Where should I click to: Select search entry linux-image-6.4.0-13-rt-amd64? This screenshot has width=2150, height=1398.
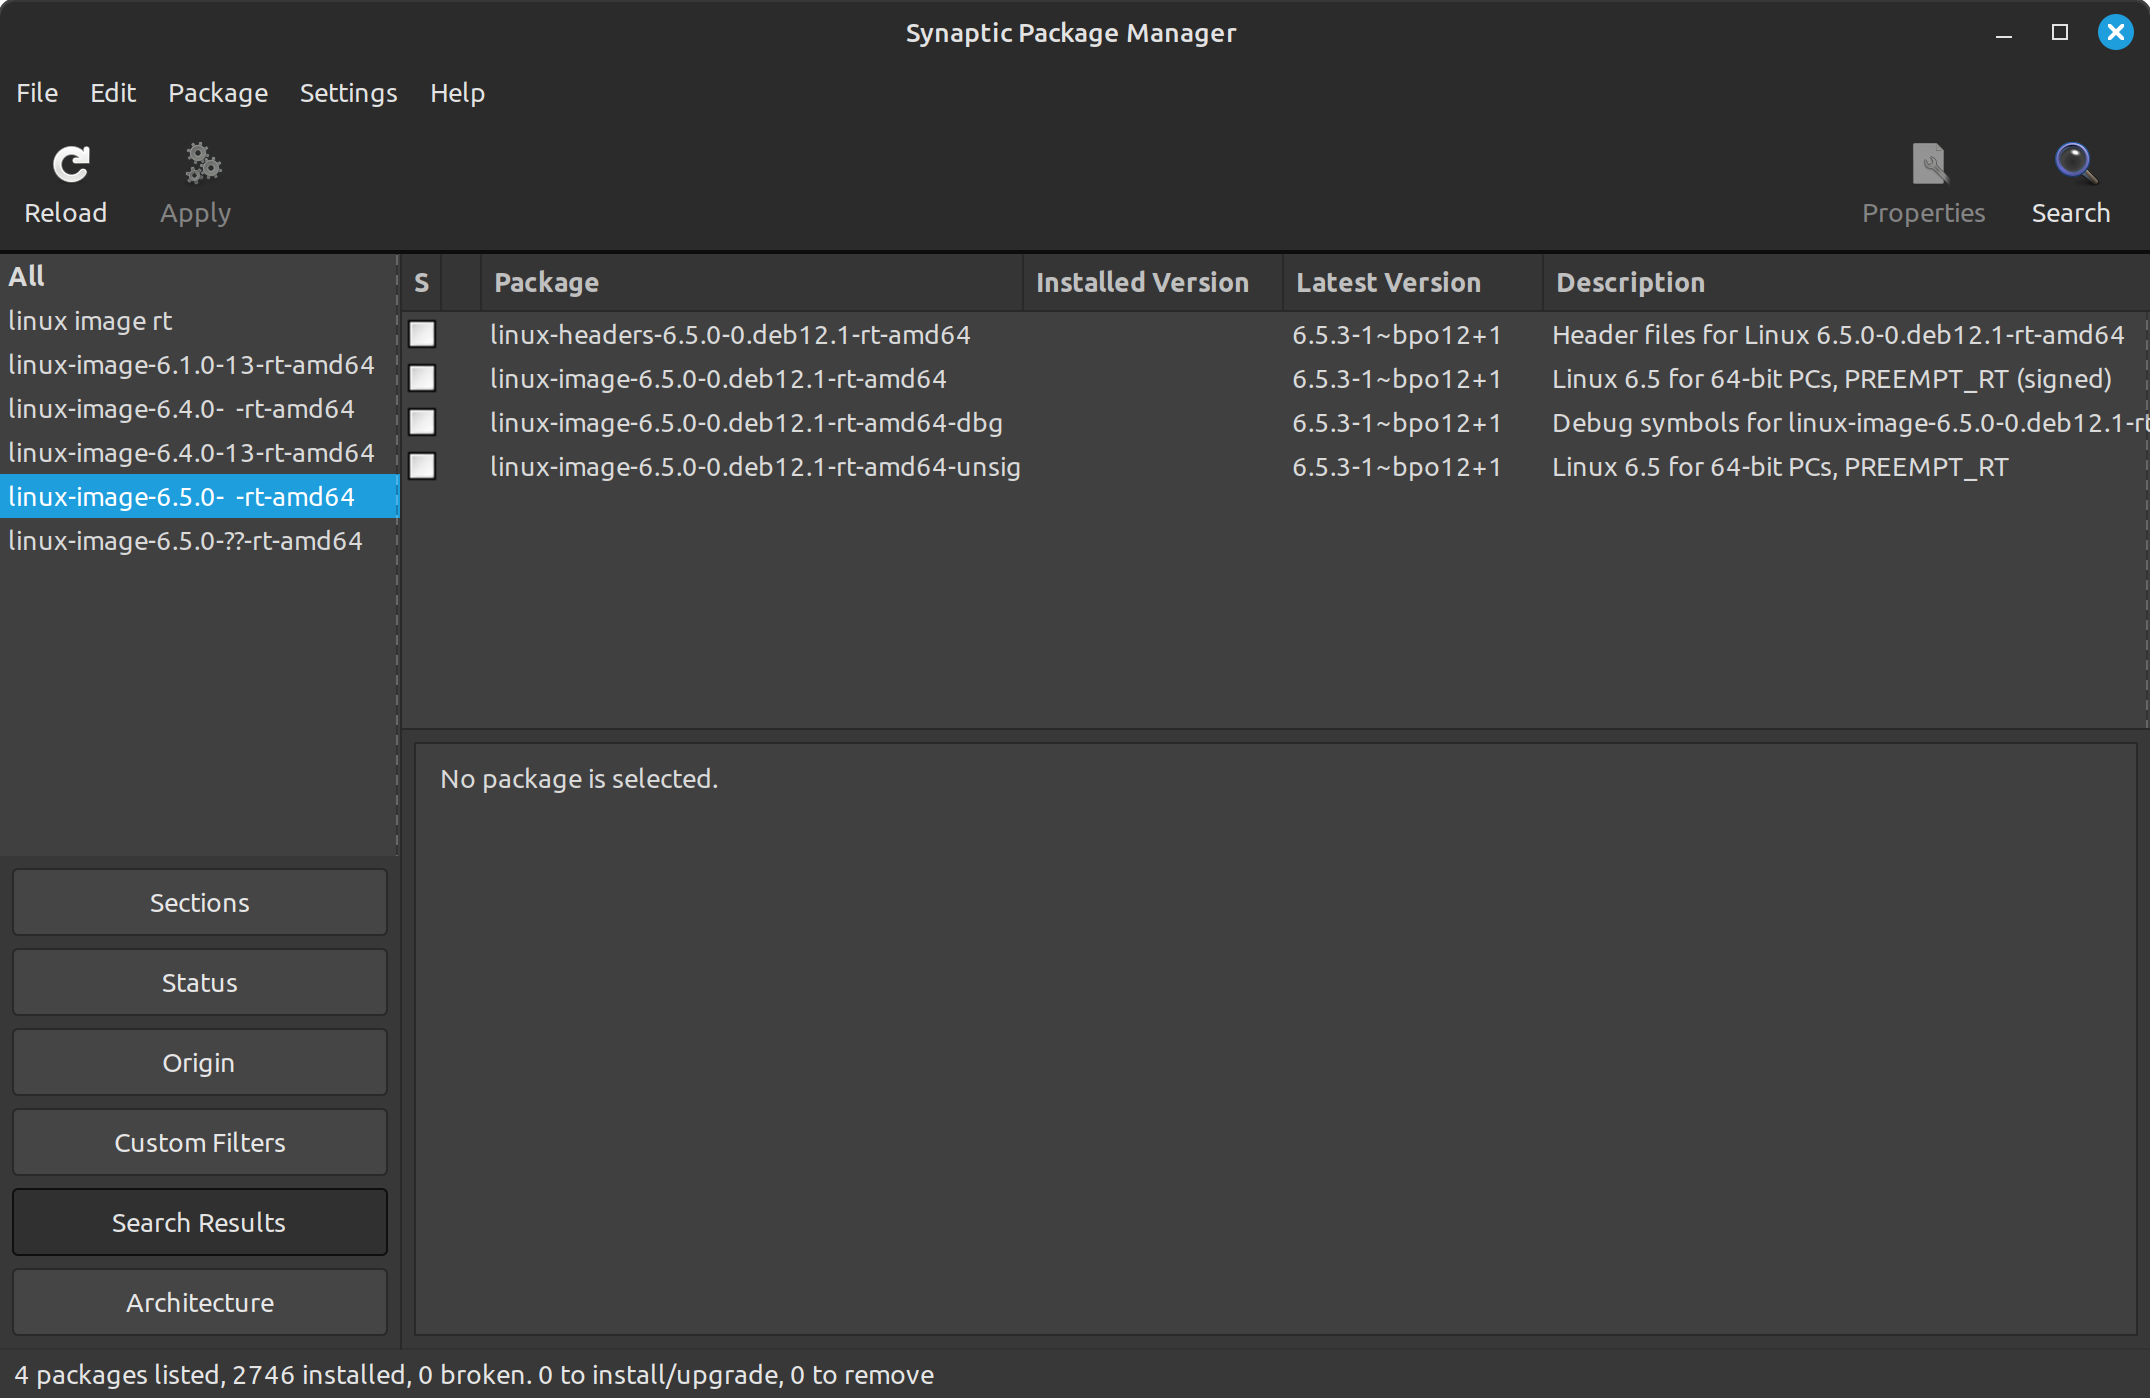click(199, 453)
